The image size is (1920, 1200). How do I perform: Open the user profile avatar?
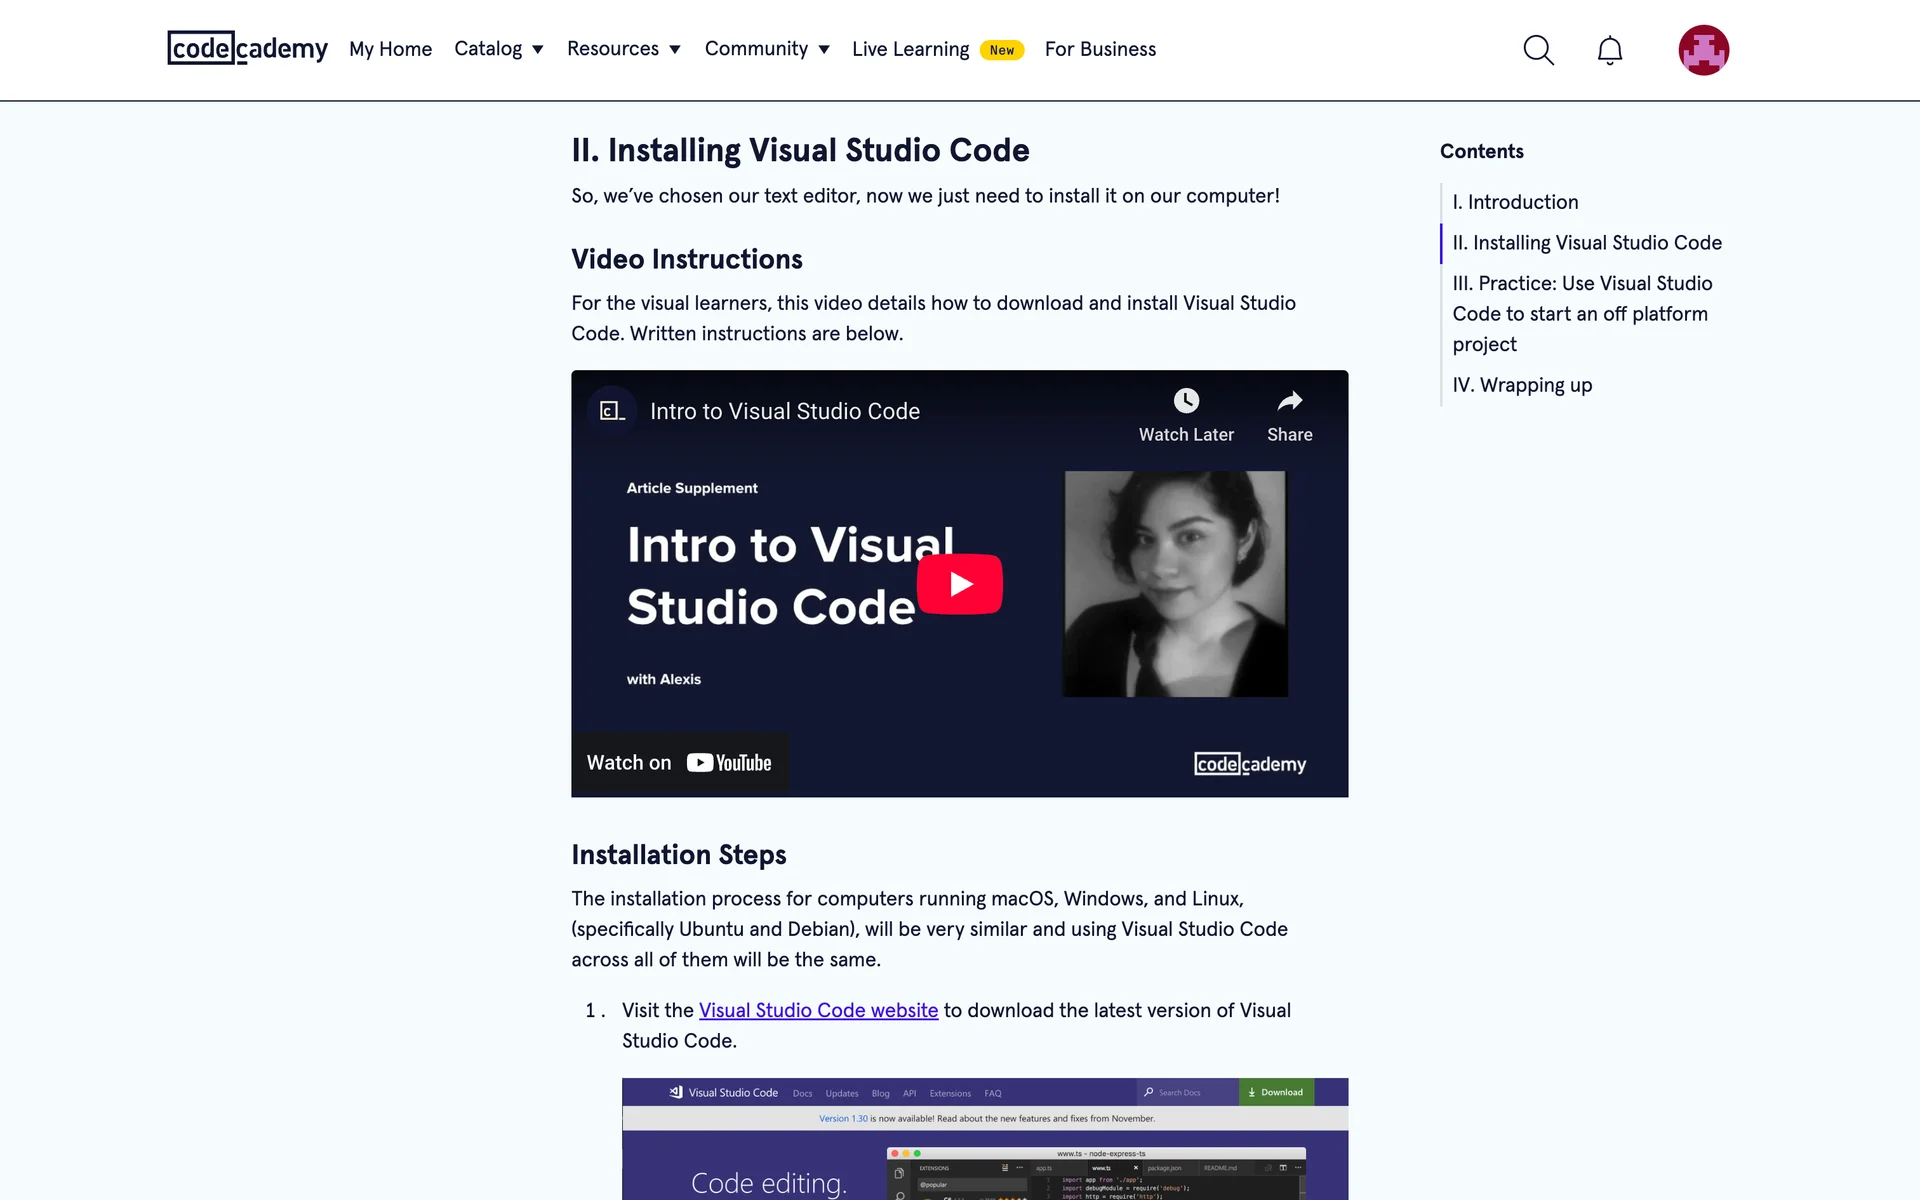(x=1703, y=50)
